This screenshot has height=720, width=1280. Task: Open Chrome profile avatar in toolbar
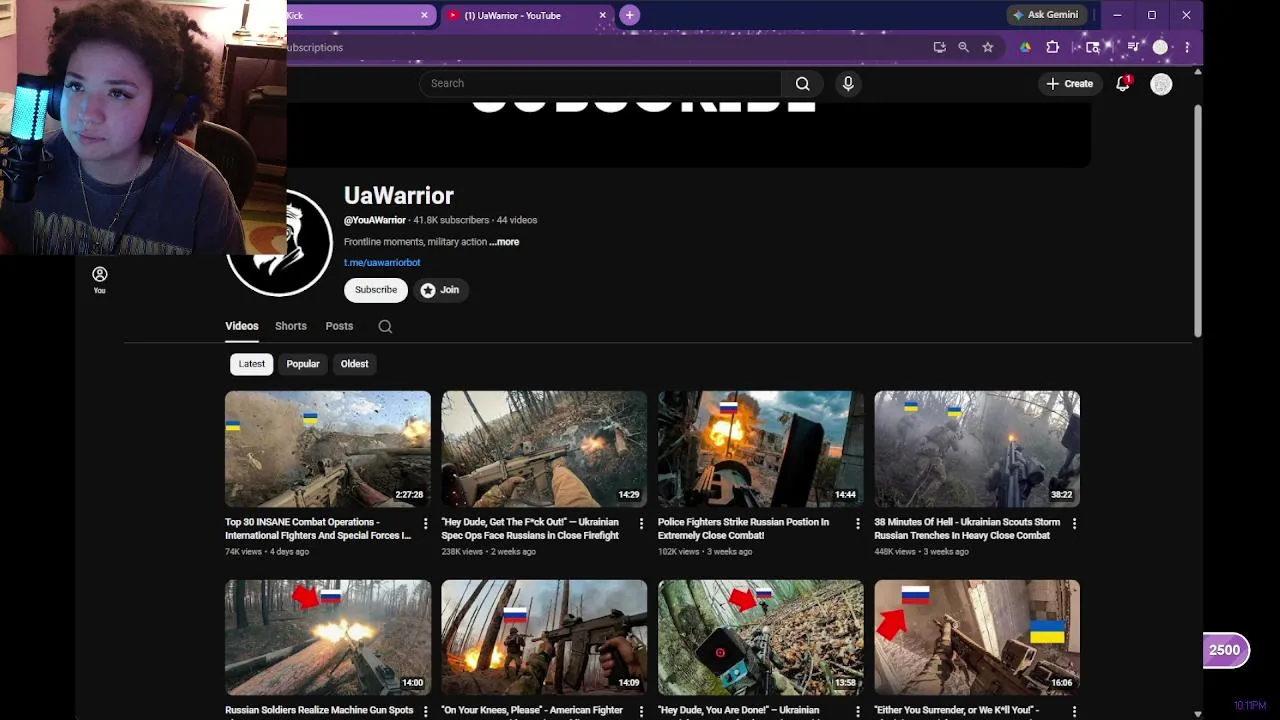click(1160, 47)
